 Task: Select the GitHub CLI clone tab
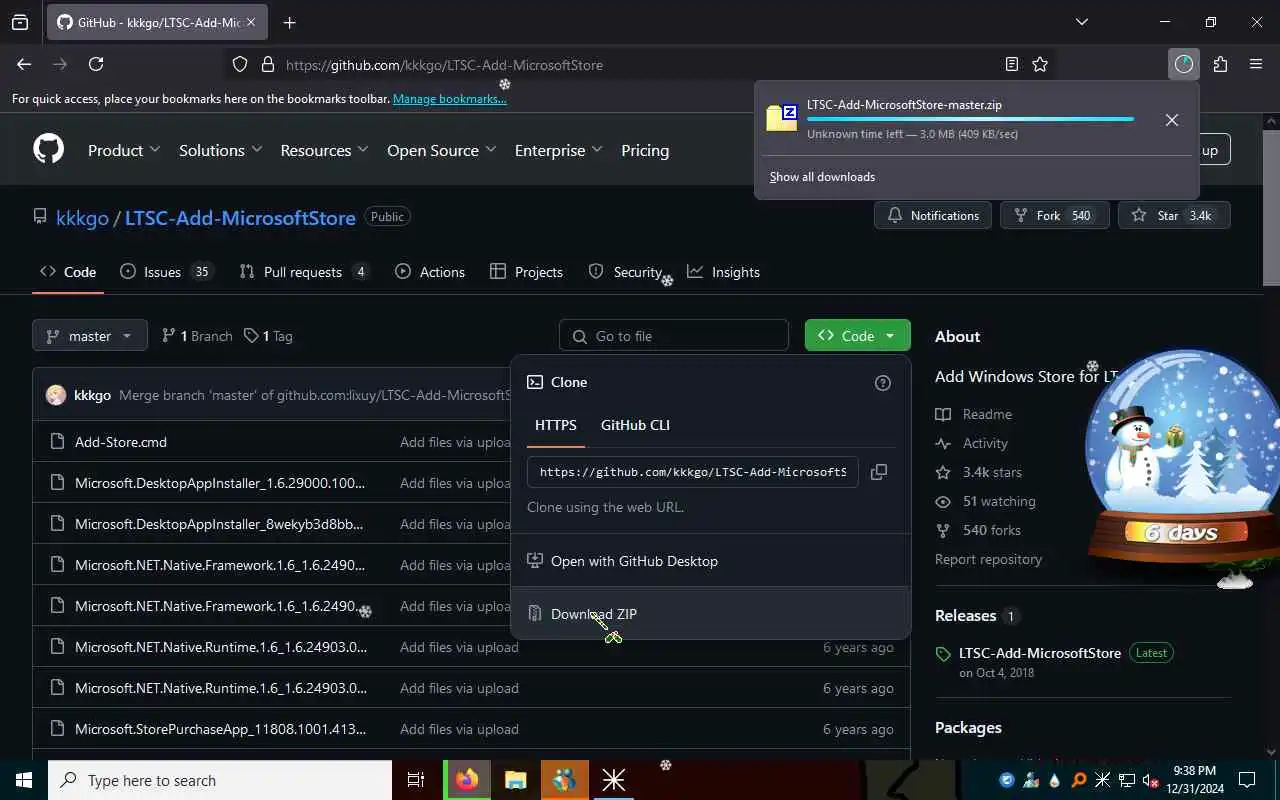635,425
